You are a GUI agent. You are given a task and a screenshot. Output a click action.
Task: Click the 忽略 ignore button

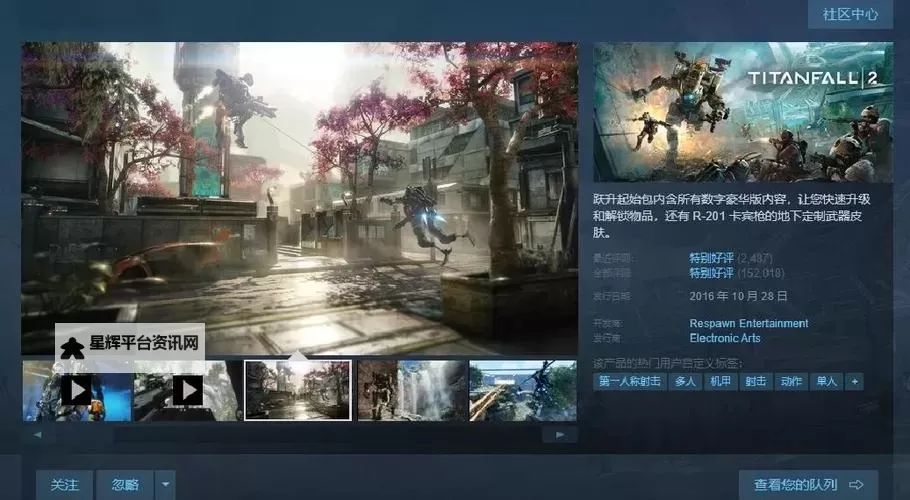[125, 485]
